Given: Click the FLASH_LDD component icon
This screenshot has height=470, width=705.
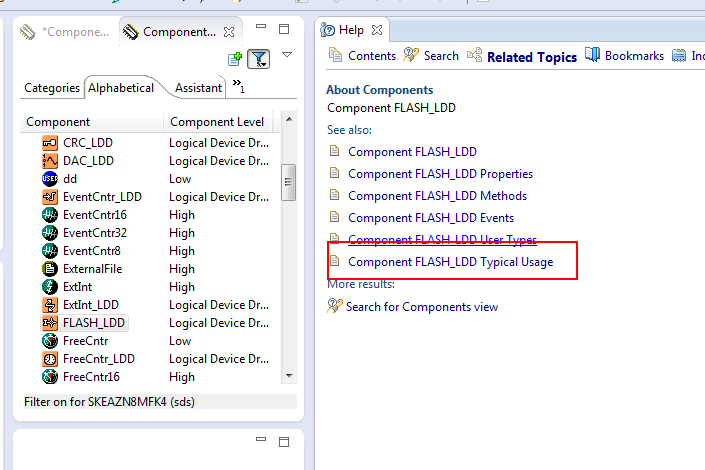Looking at the screenshot, I should coord(50,323).
